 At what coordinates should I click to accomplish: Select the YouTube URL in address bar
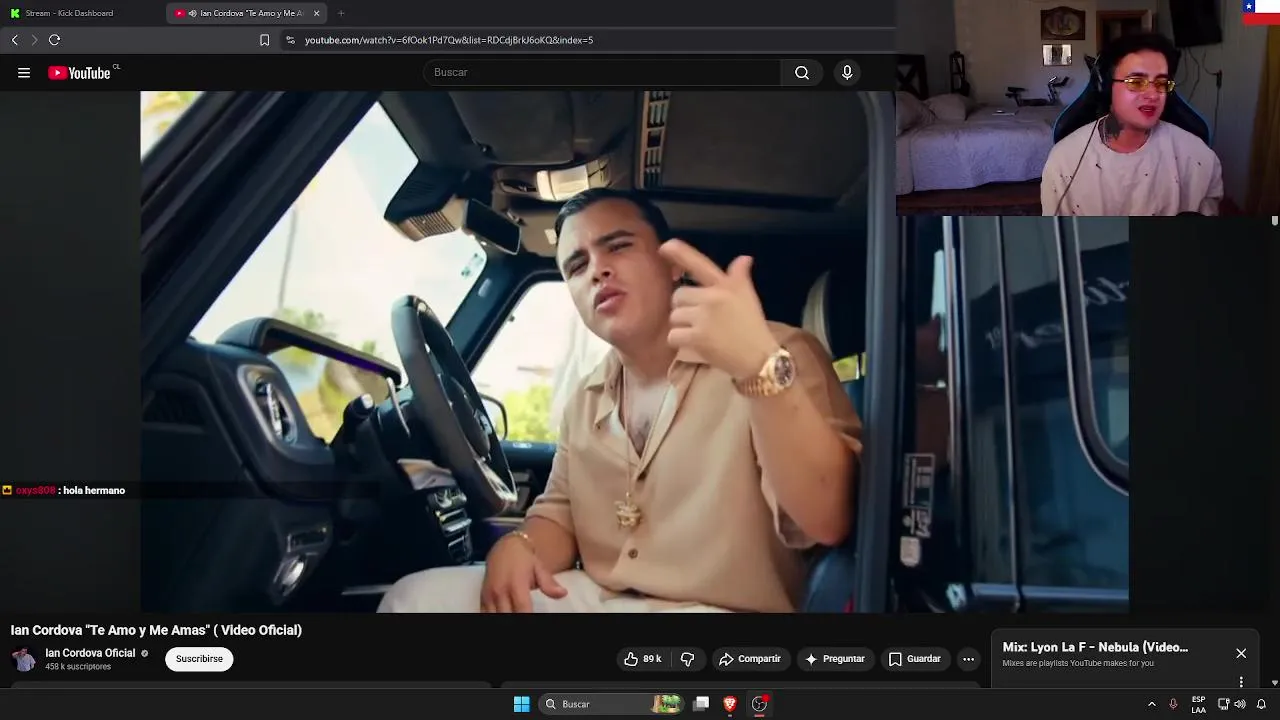point(449,40)
